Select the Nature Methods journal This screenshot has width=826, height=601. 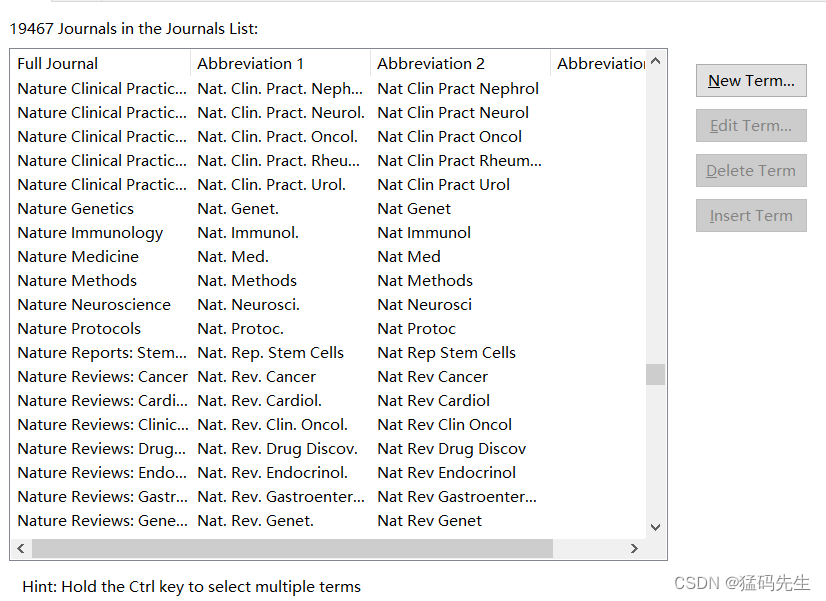pos(77,281)
